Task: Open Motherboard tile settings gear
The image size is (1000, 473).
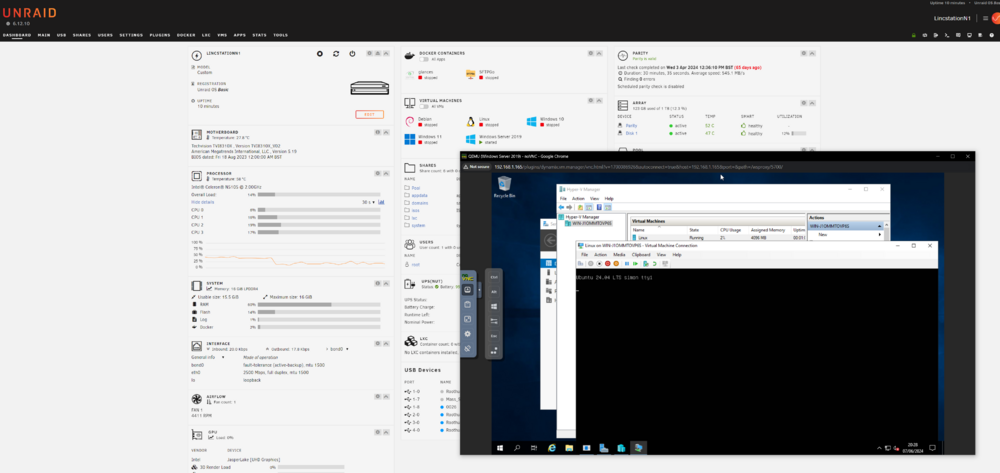Action: coord(378,133)
